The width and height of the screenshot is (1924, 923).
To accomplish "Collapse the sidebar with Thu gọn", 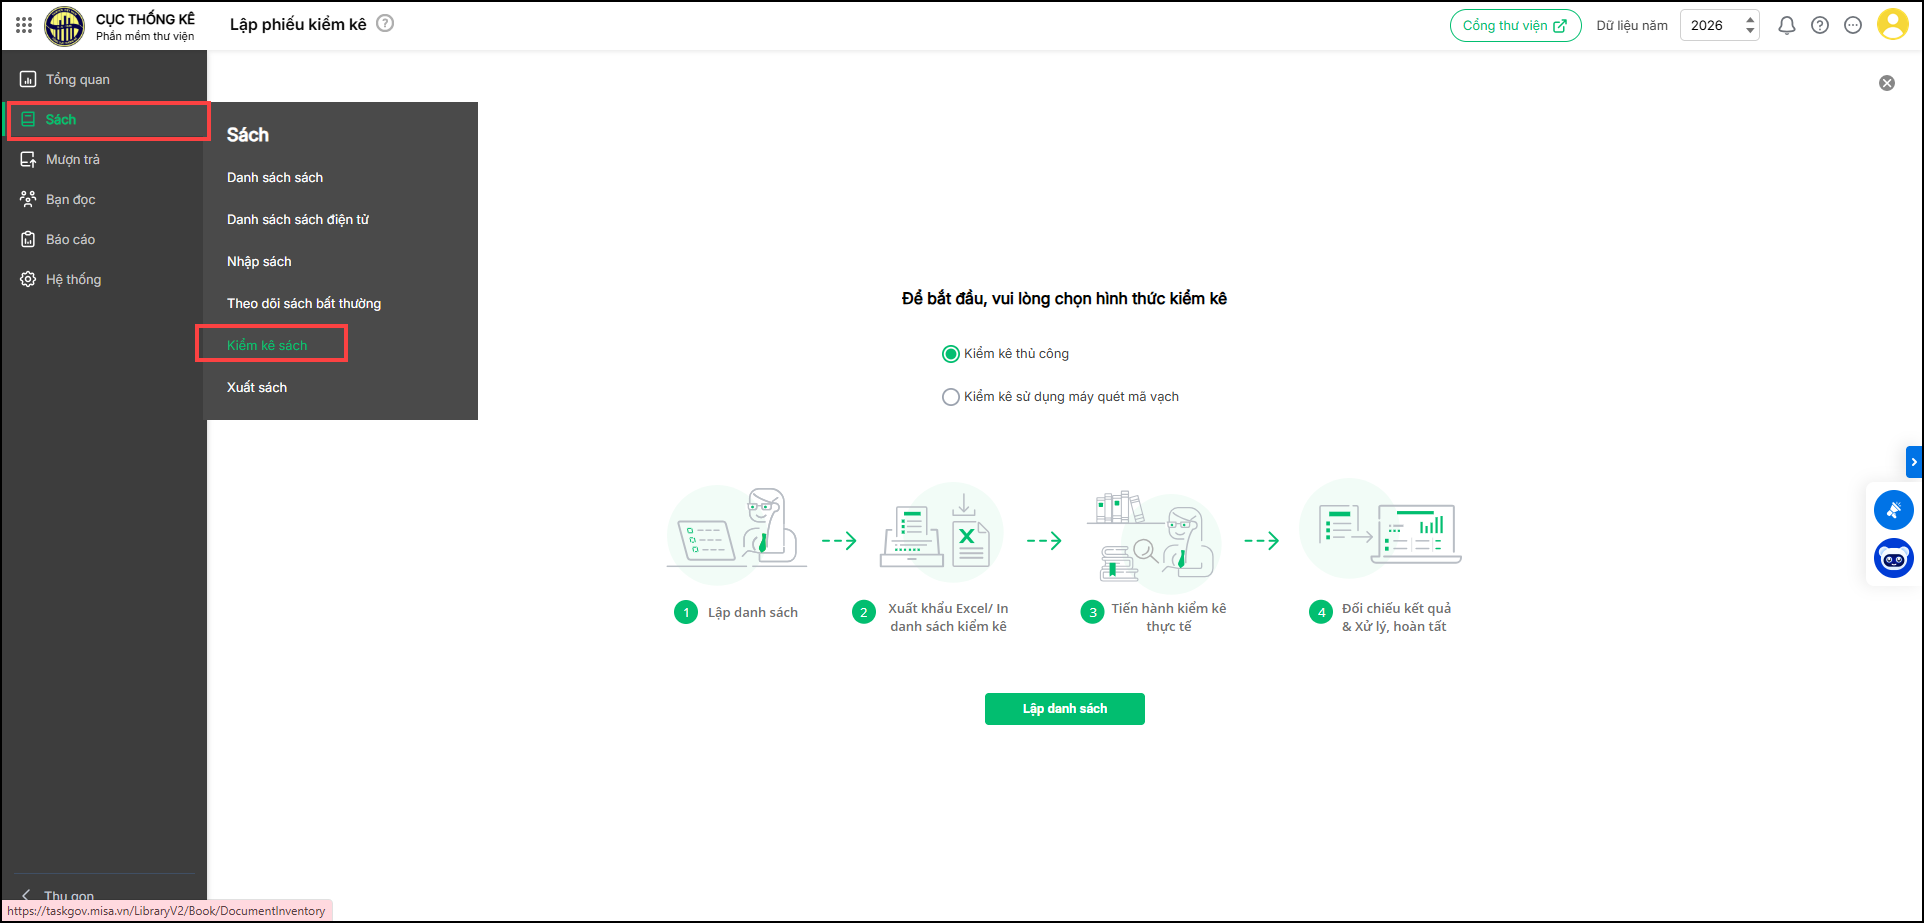I will coord(60,895).
